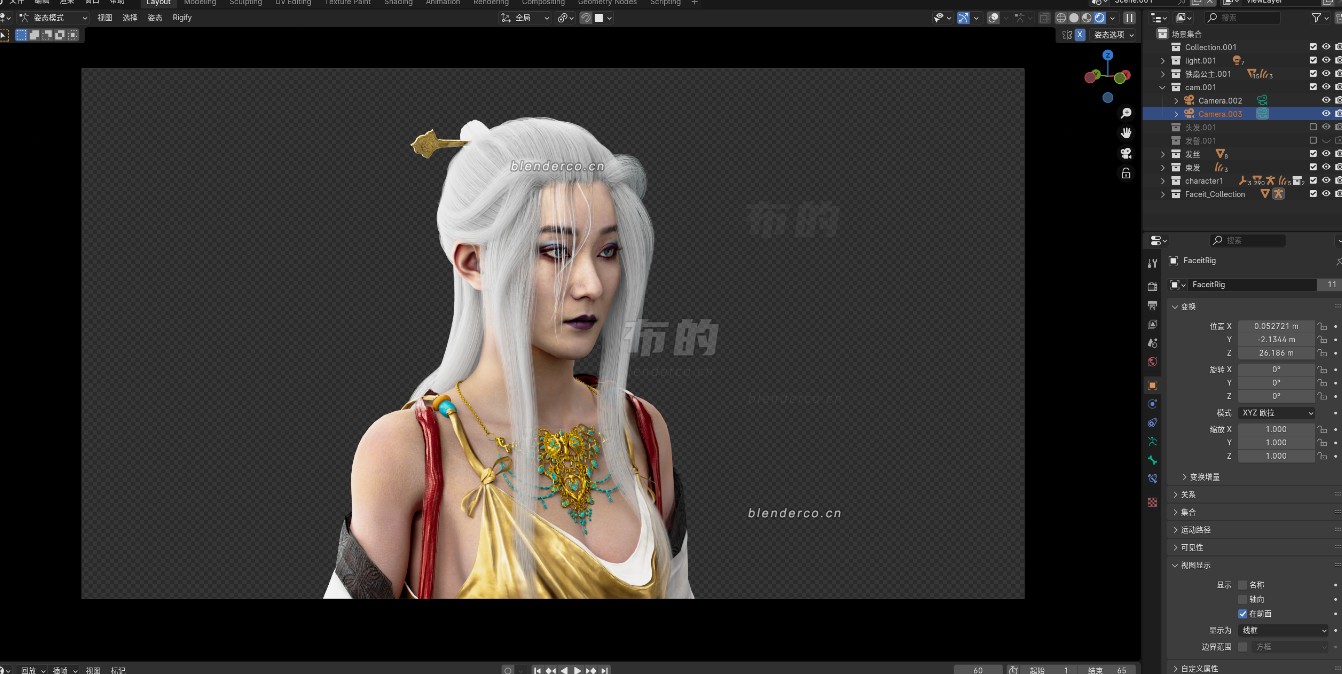The image size is (1342, 674).
Task: Uncheck exclude checkbox for Collection.001
Action: 1313,47
